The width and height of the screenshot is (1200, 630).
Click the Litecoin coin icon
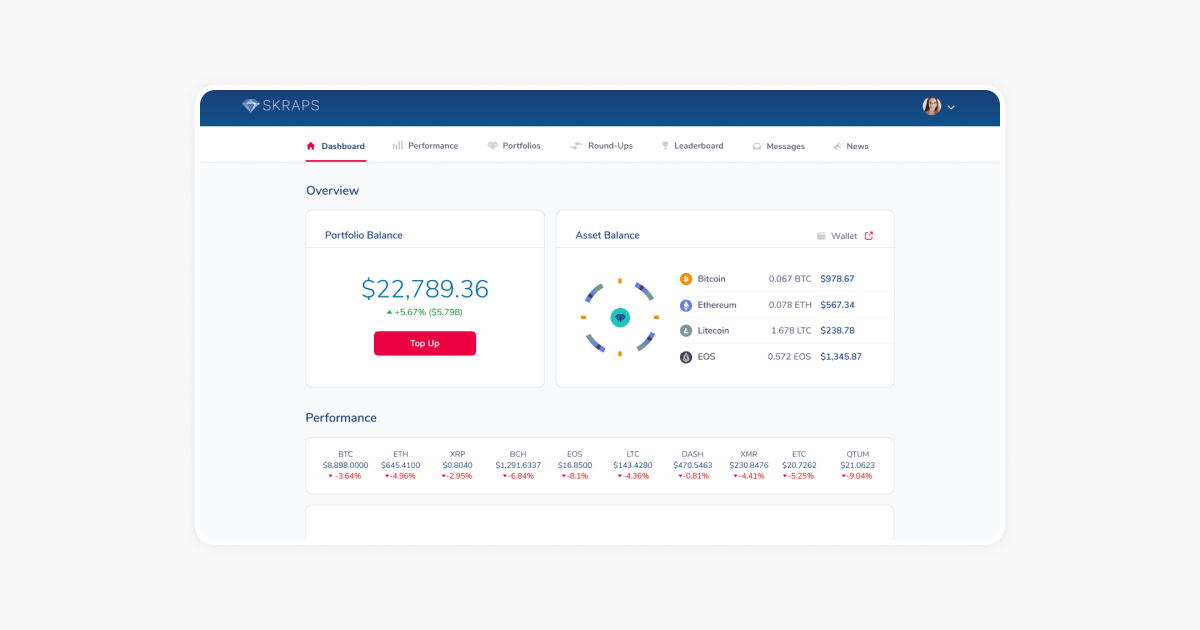coord(686,330)
